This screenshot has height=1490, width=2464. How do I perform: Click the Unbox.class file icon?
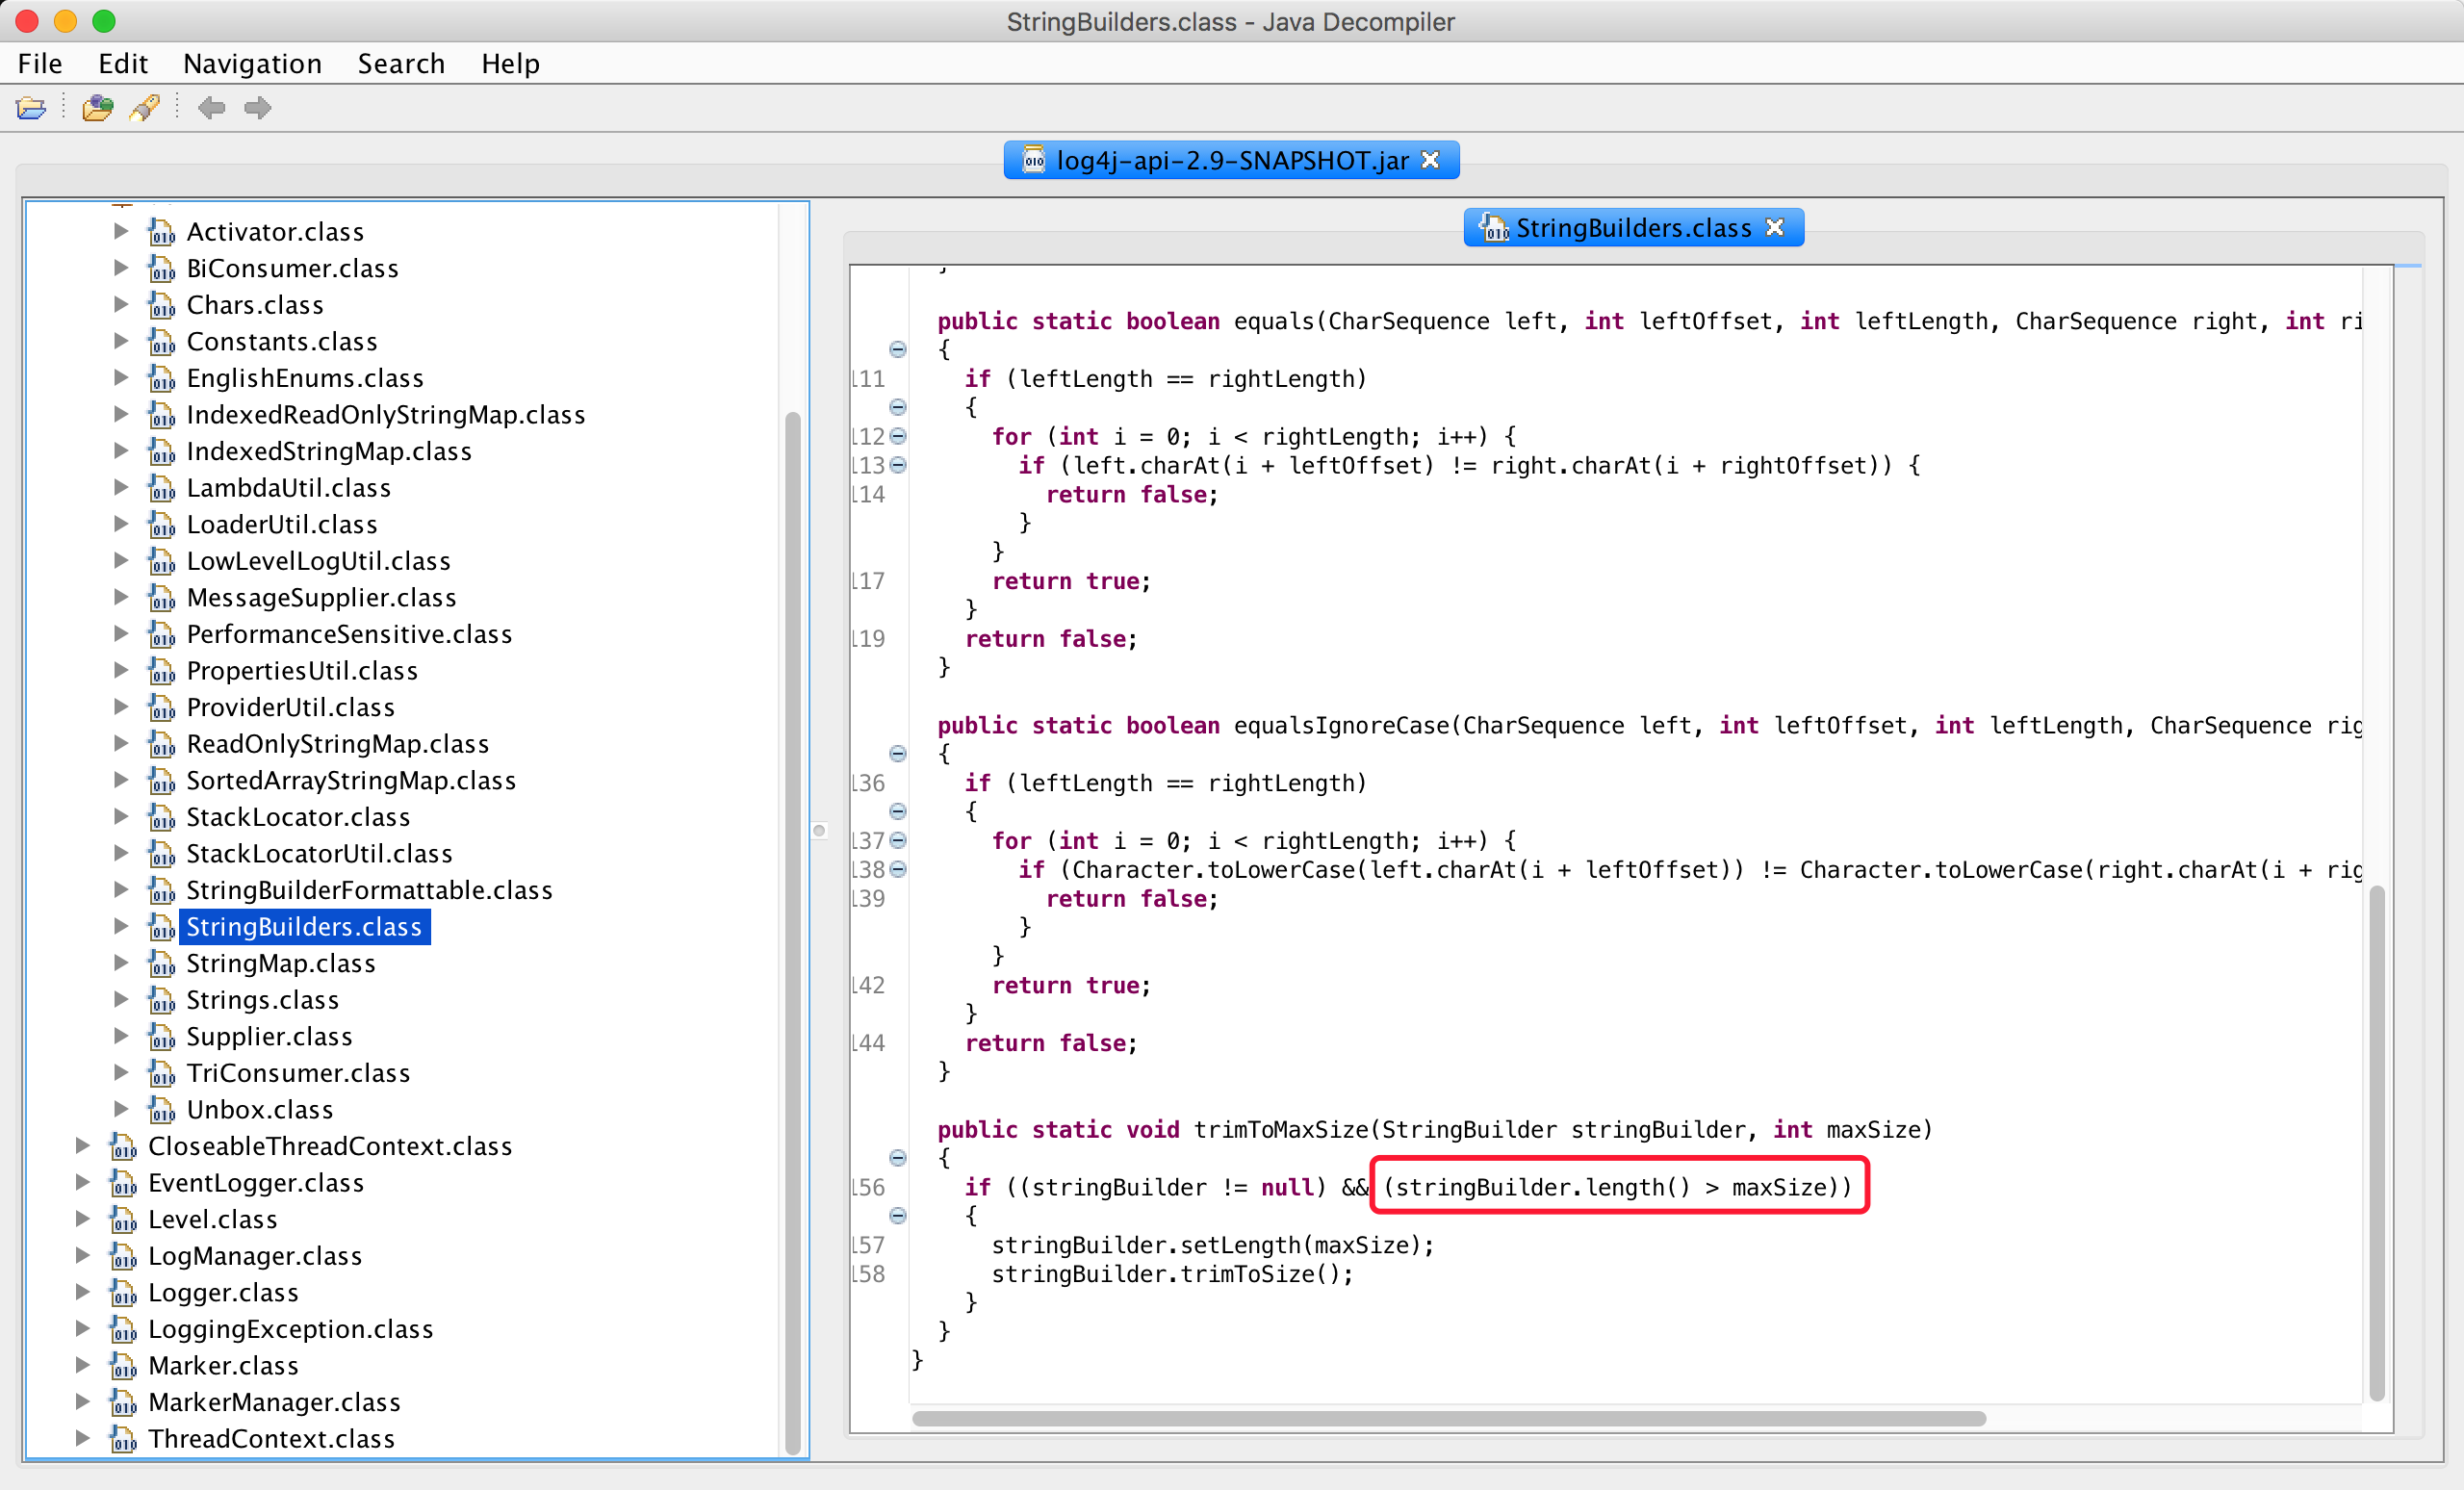point(161,1110)
